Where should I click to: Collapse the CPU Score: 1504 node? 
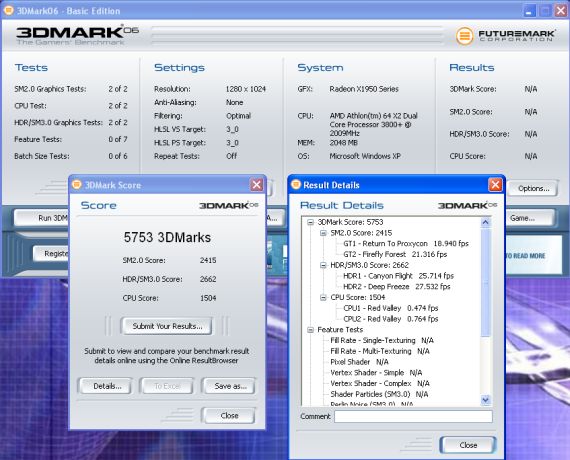323,297
